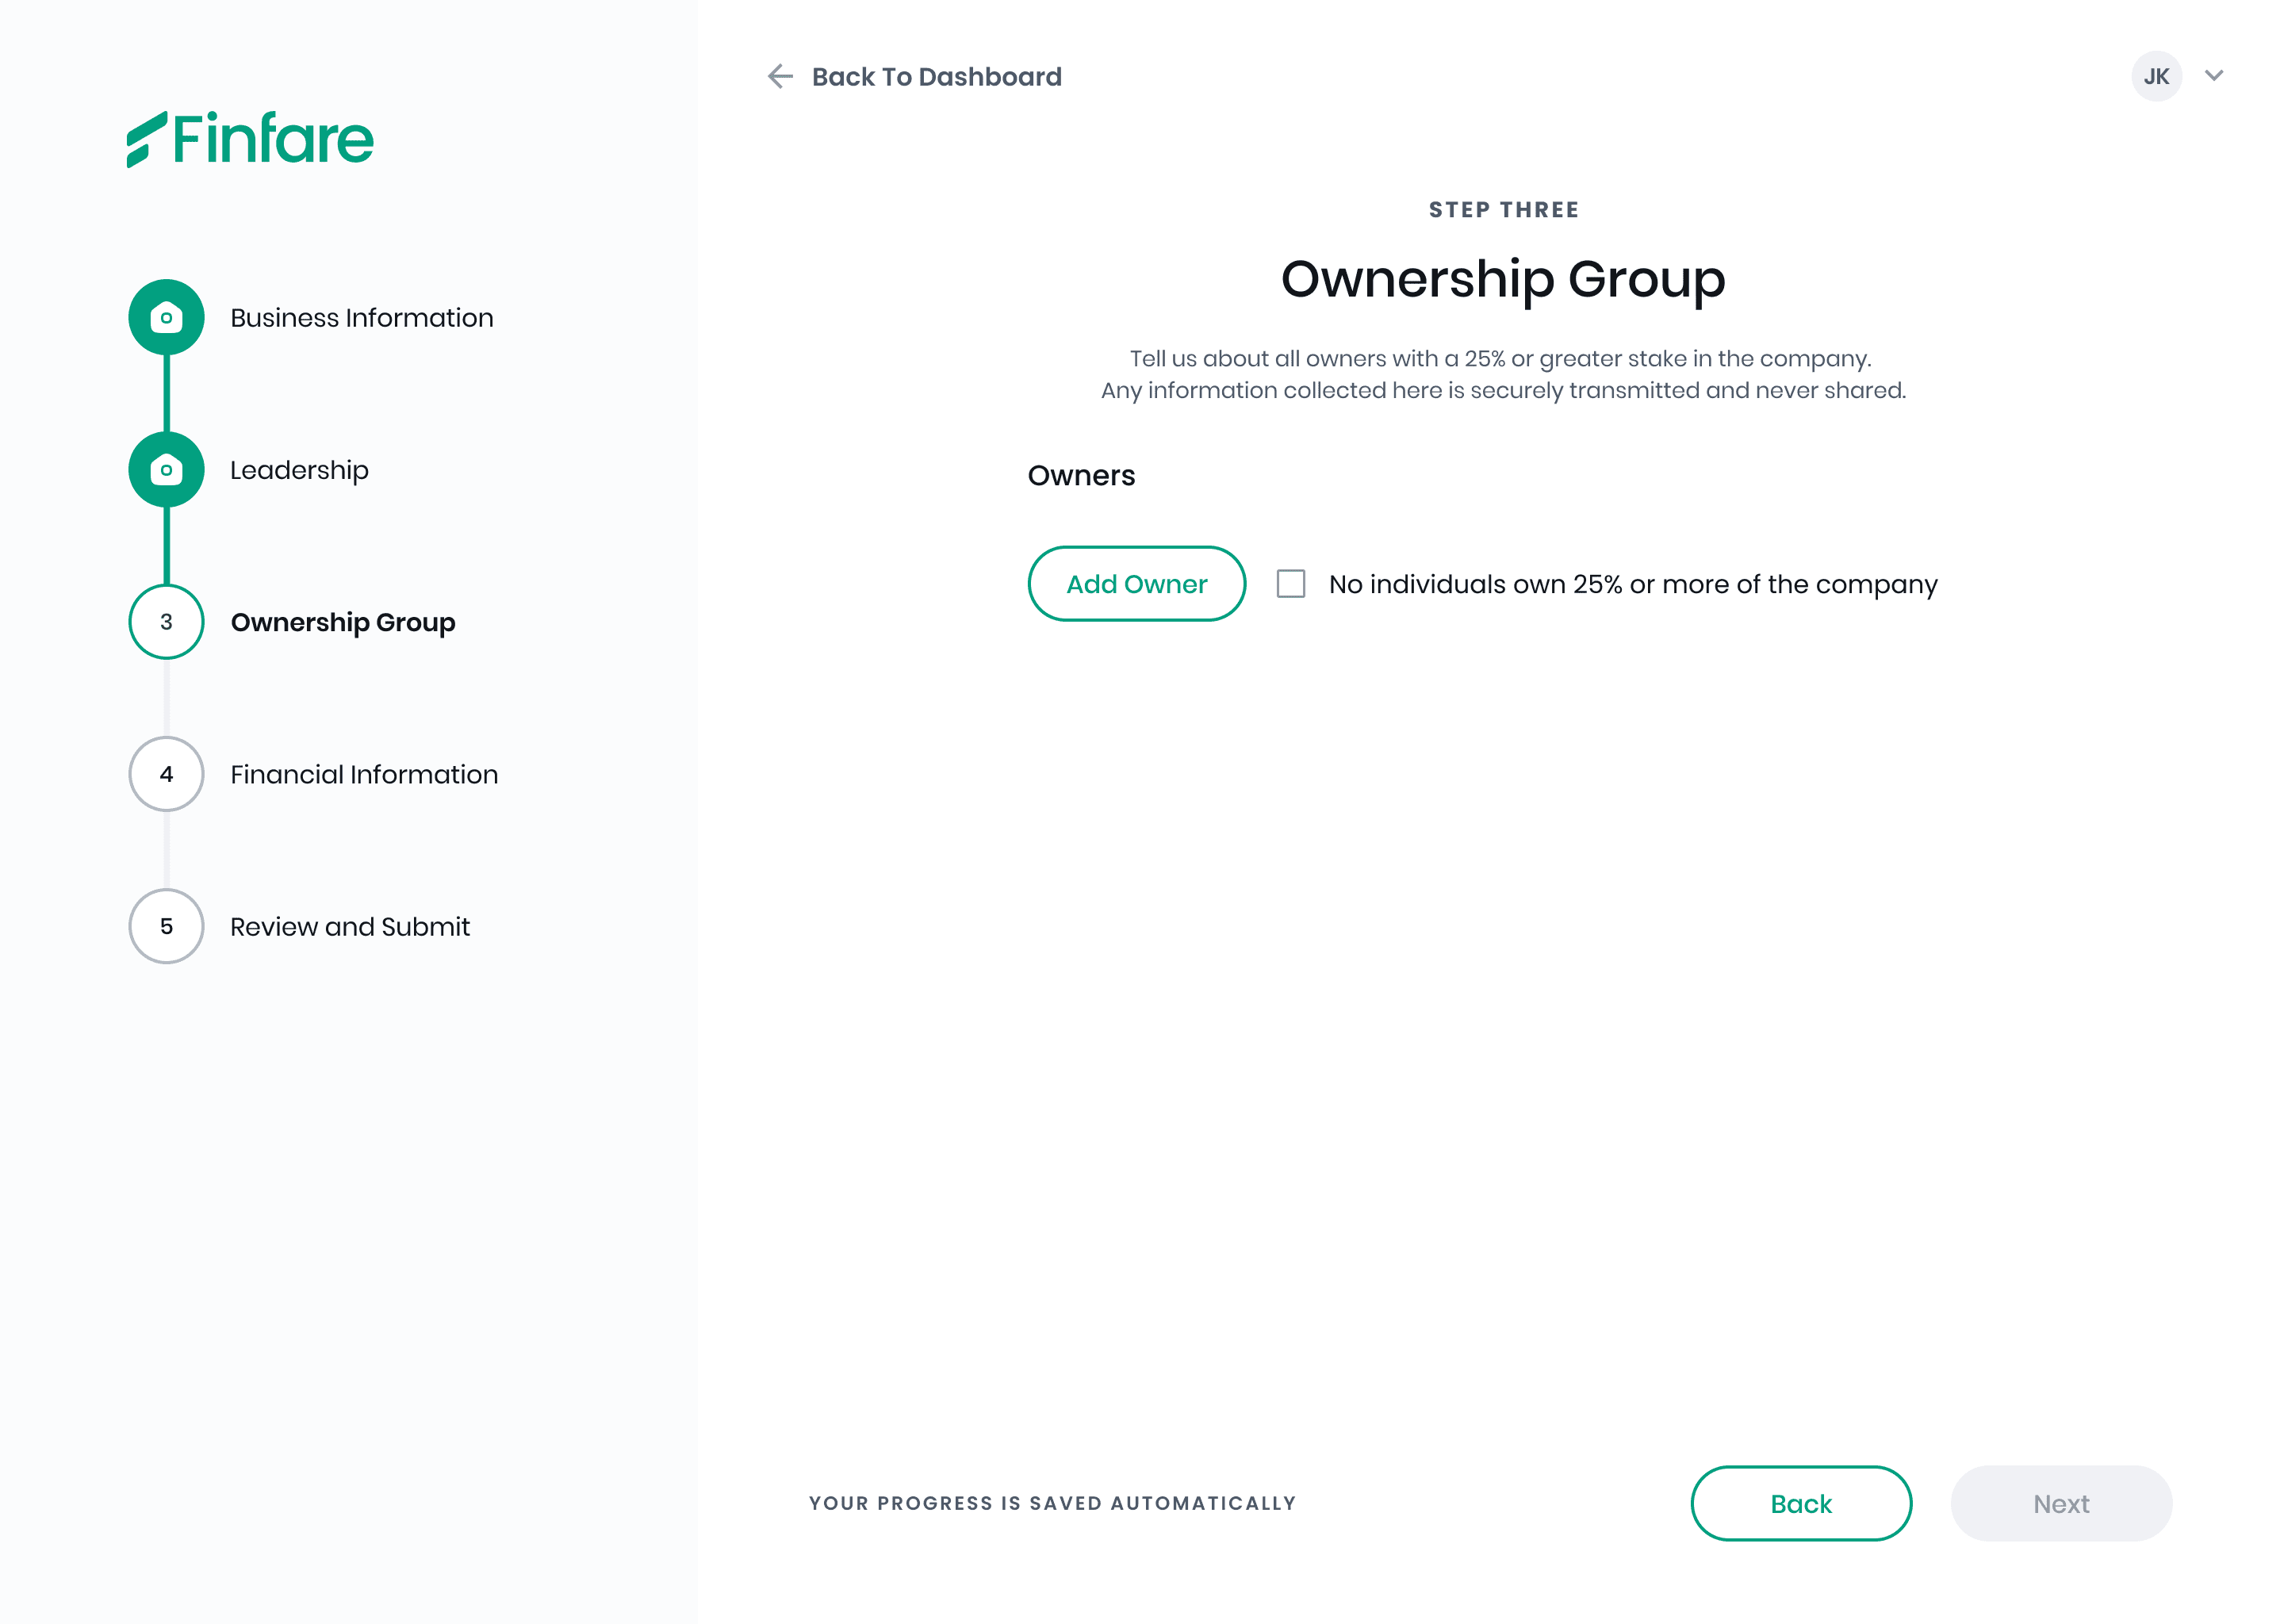Click the Add Owner button

(x=1137, y=584)
